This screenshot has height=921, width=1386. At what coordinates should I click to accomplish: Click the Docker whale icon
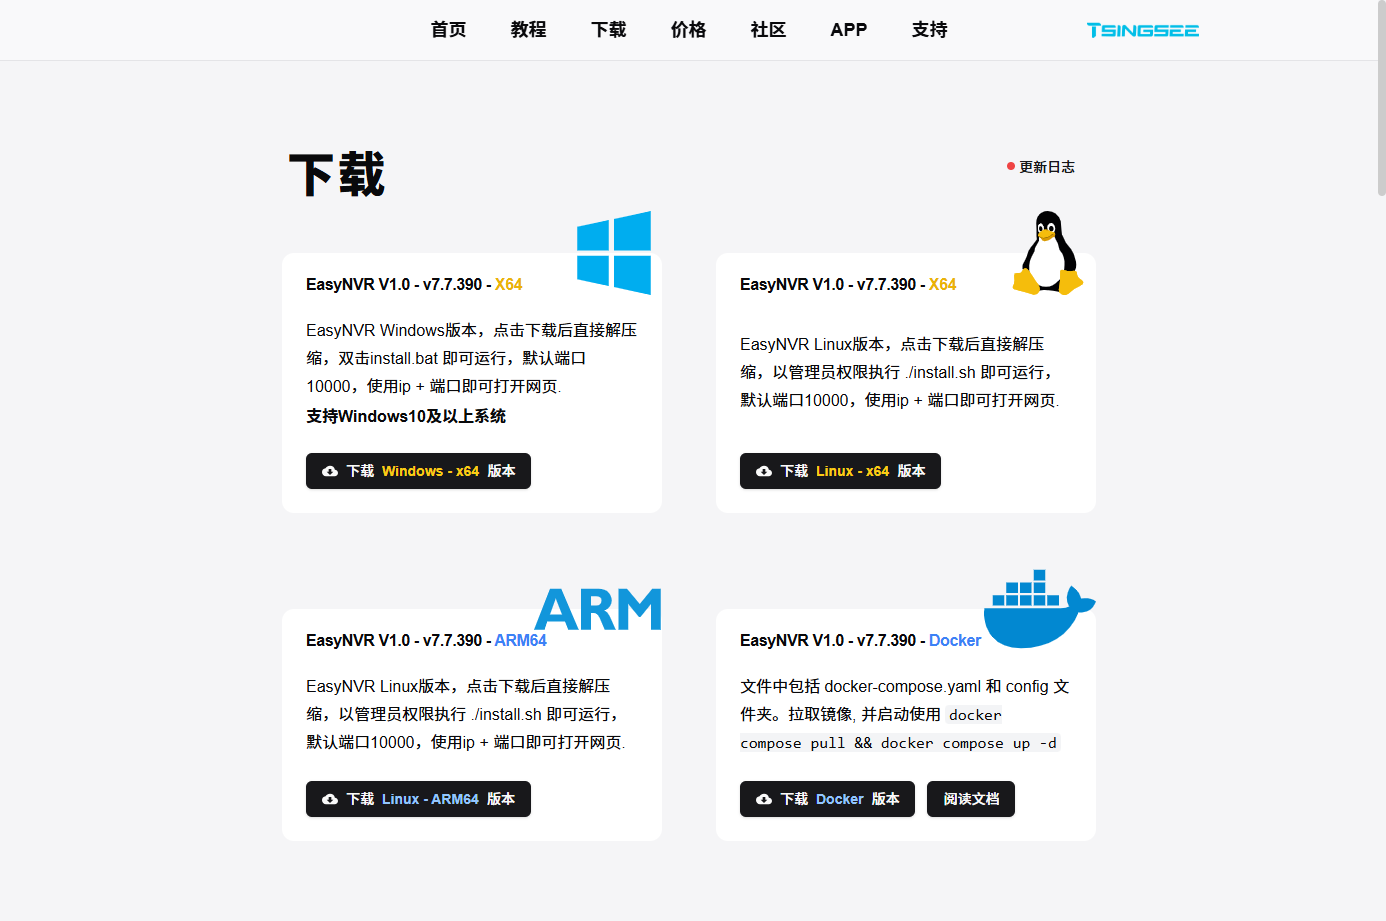(1040, 608)
